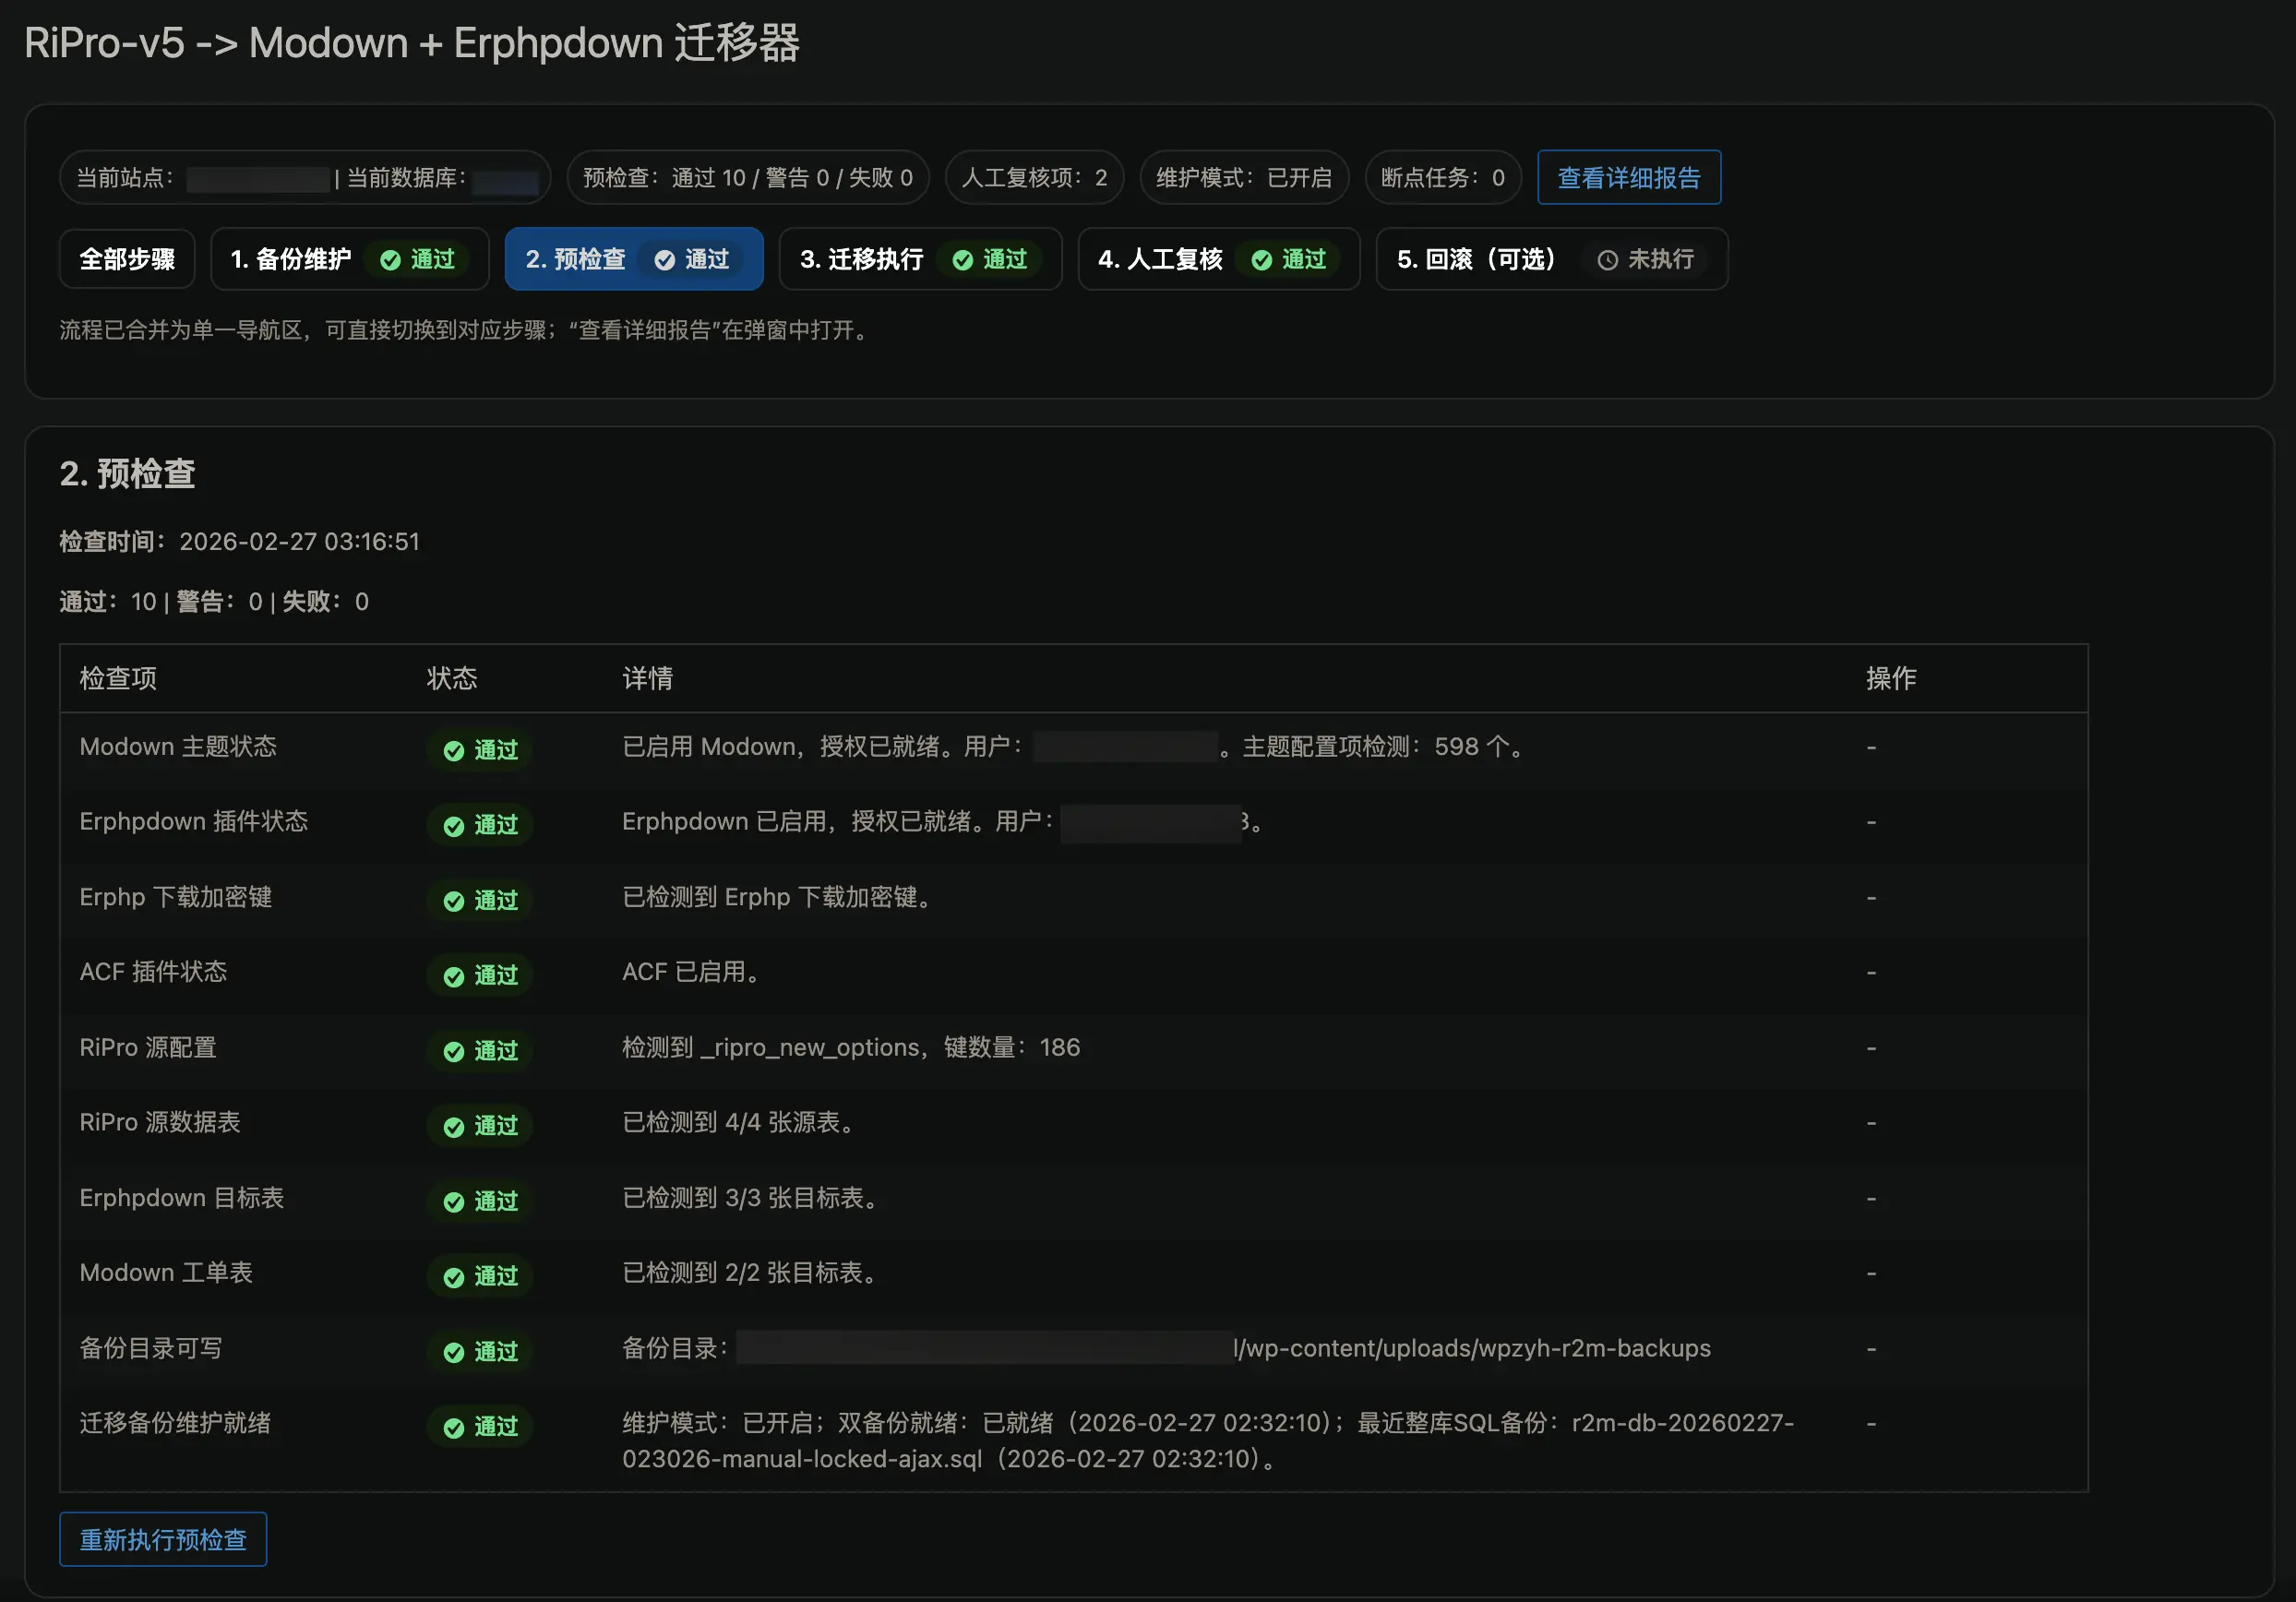Click check icon in 人工复核 tab

(x=1261, y=260)
